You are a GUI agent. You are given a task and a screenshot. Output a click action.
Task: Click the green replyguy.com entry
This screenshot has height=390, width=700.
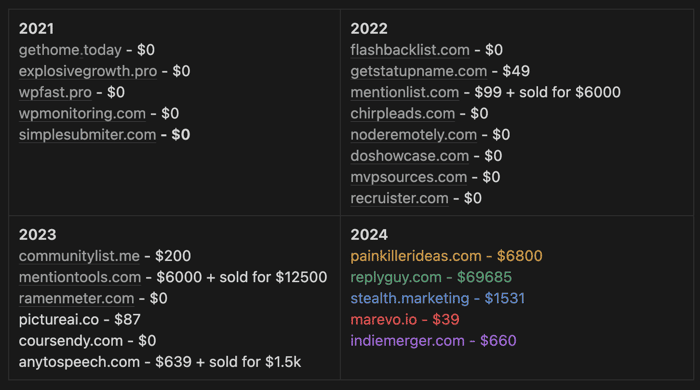pyautogui.click(x=431, y=277)
